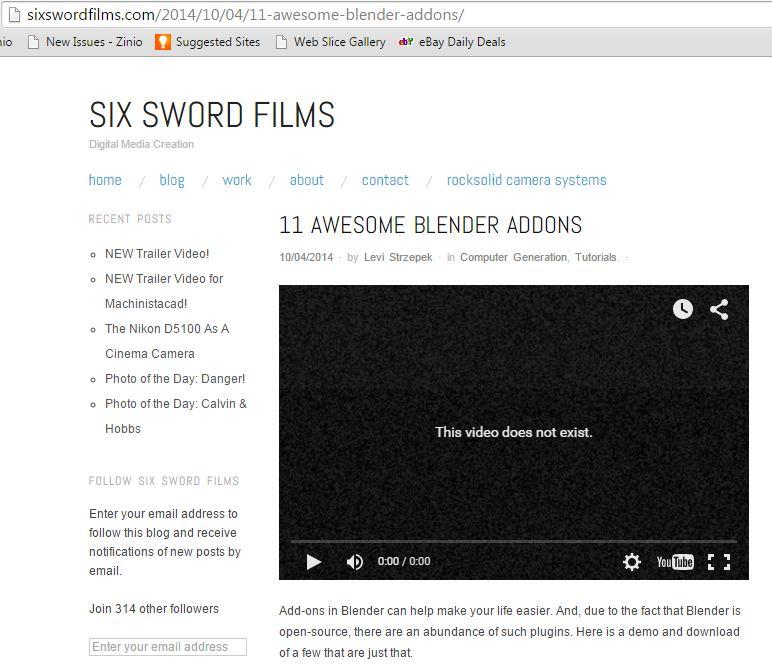Image resolution: width=772 pixels, height=671 pixels.
Task: Open New Issues - Zinio bookmark
Action: 85,42
